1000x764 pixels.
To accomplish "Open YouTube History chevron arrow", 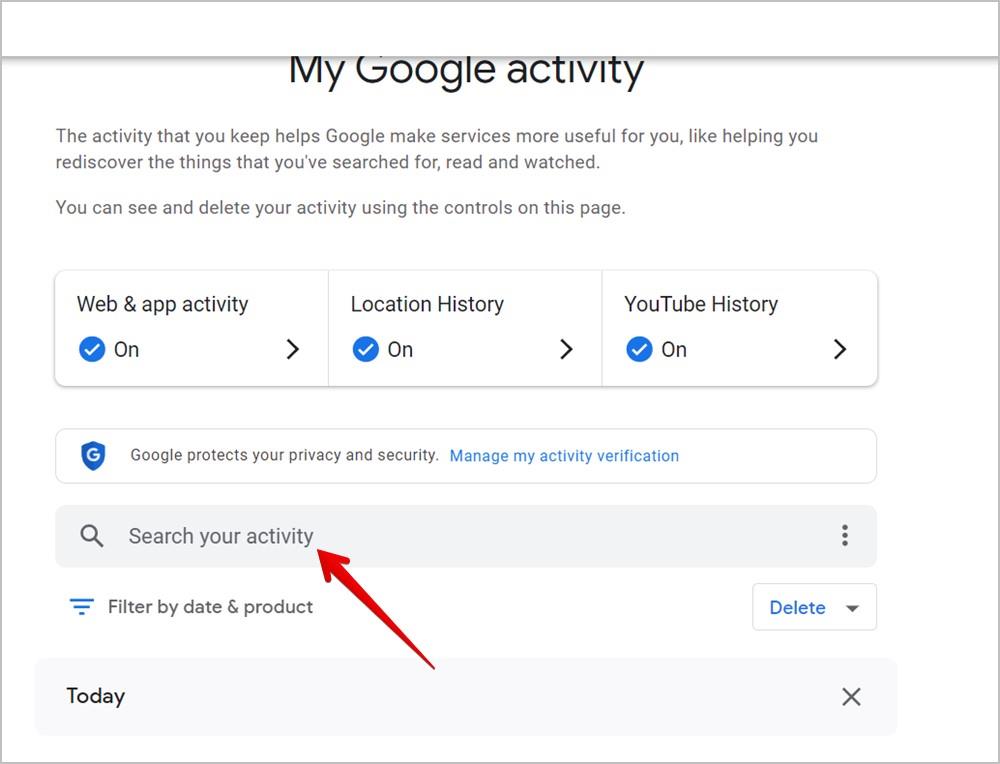I will pos(840,349).
